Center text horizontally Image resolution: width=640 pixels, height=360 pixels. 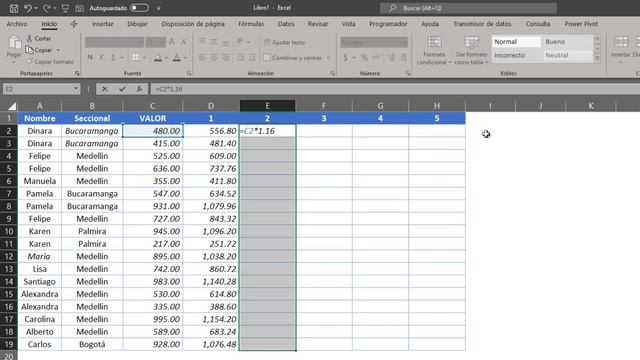click(214, 58)
